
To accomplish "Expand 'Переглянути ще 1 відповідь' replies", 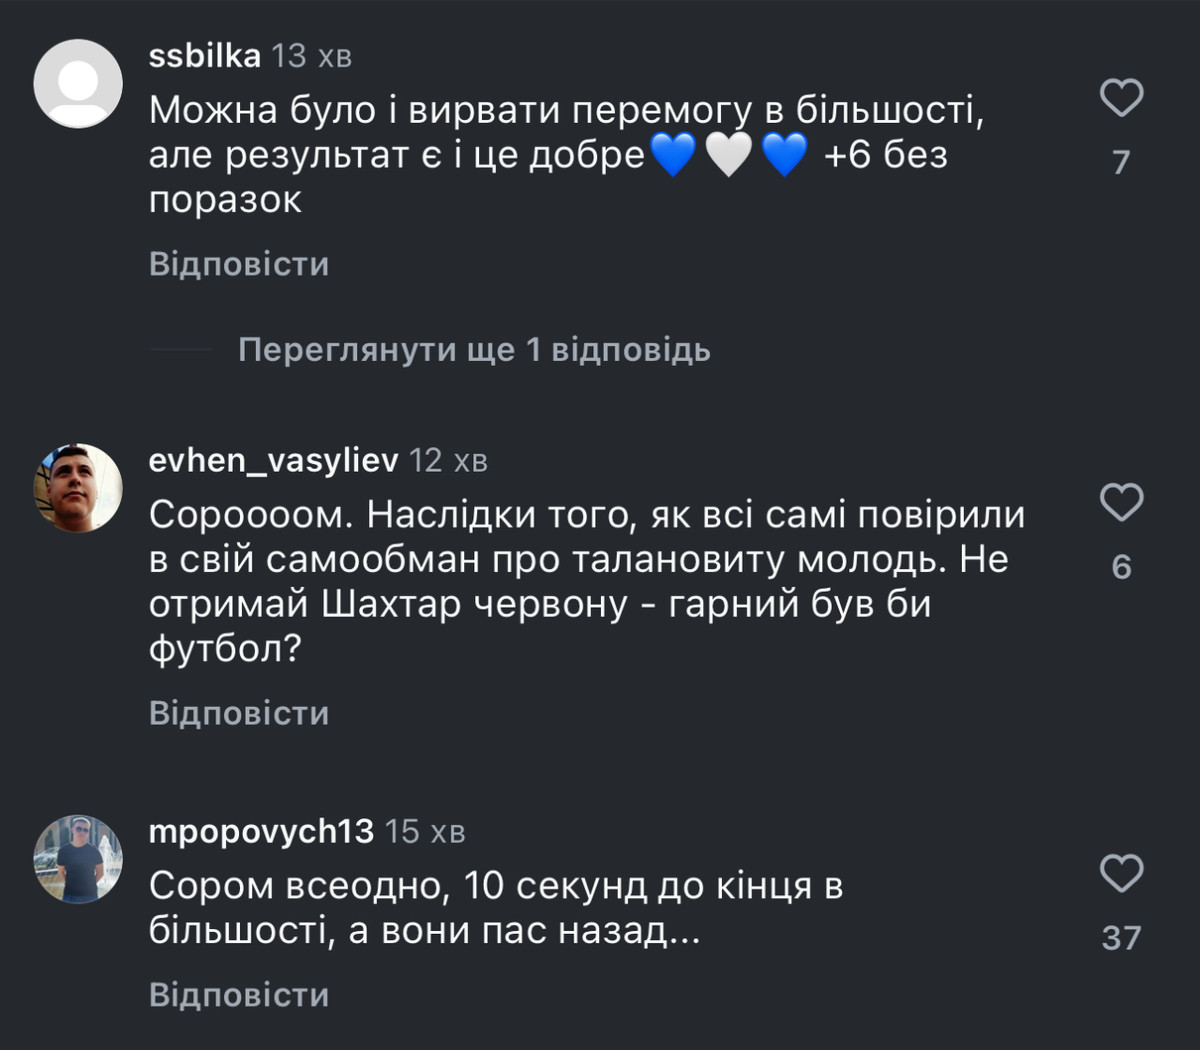I will 474,350.
